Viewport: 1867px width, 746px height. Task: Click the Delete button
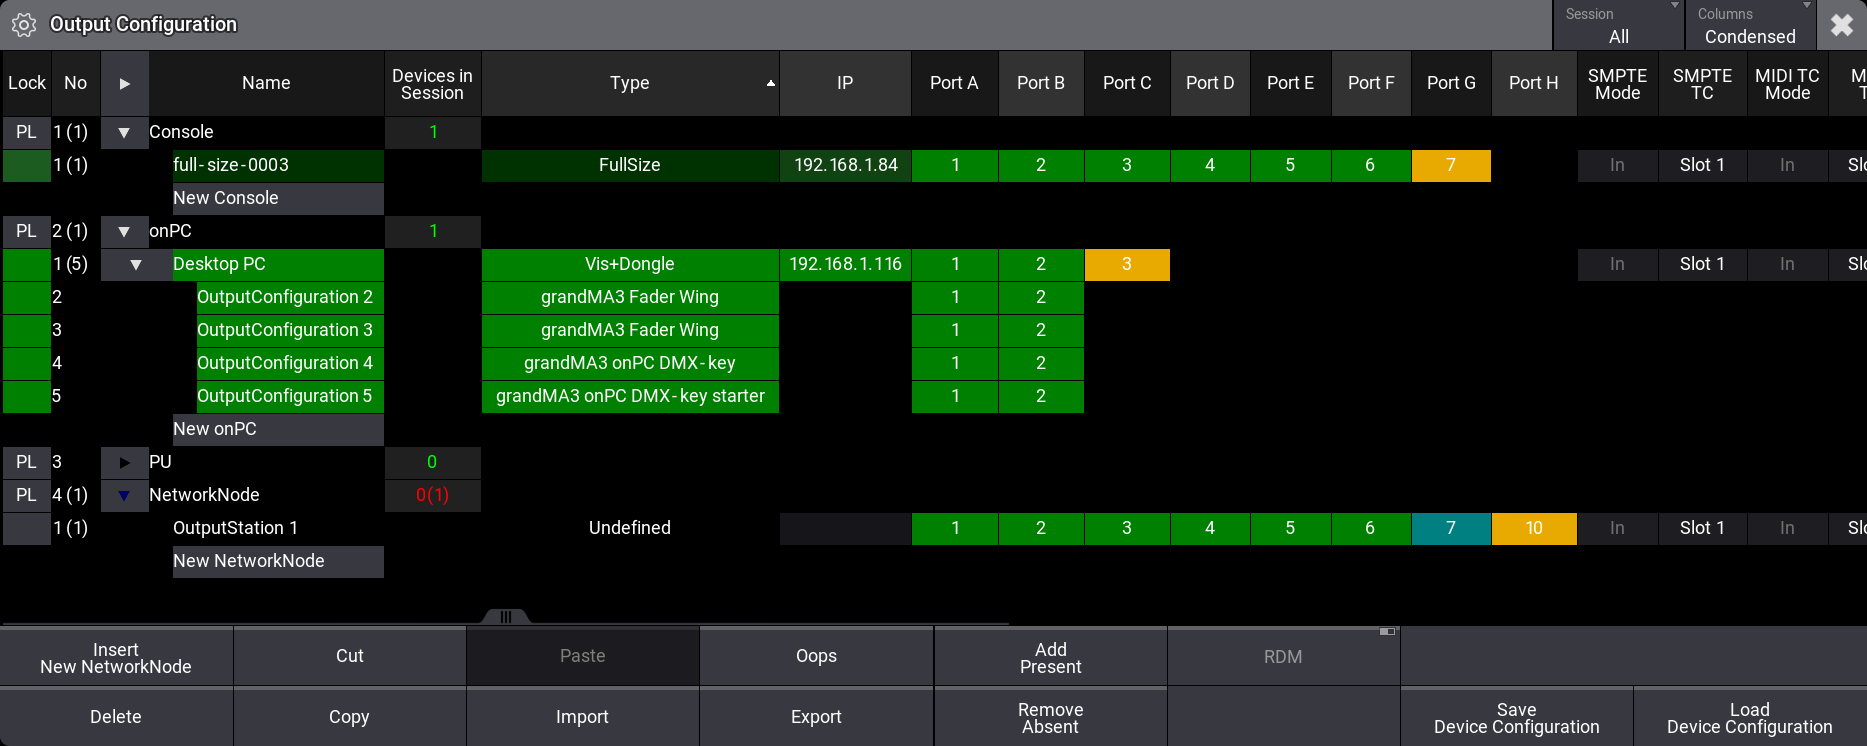[116, 717]
